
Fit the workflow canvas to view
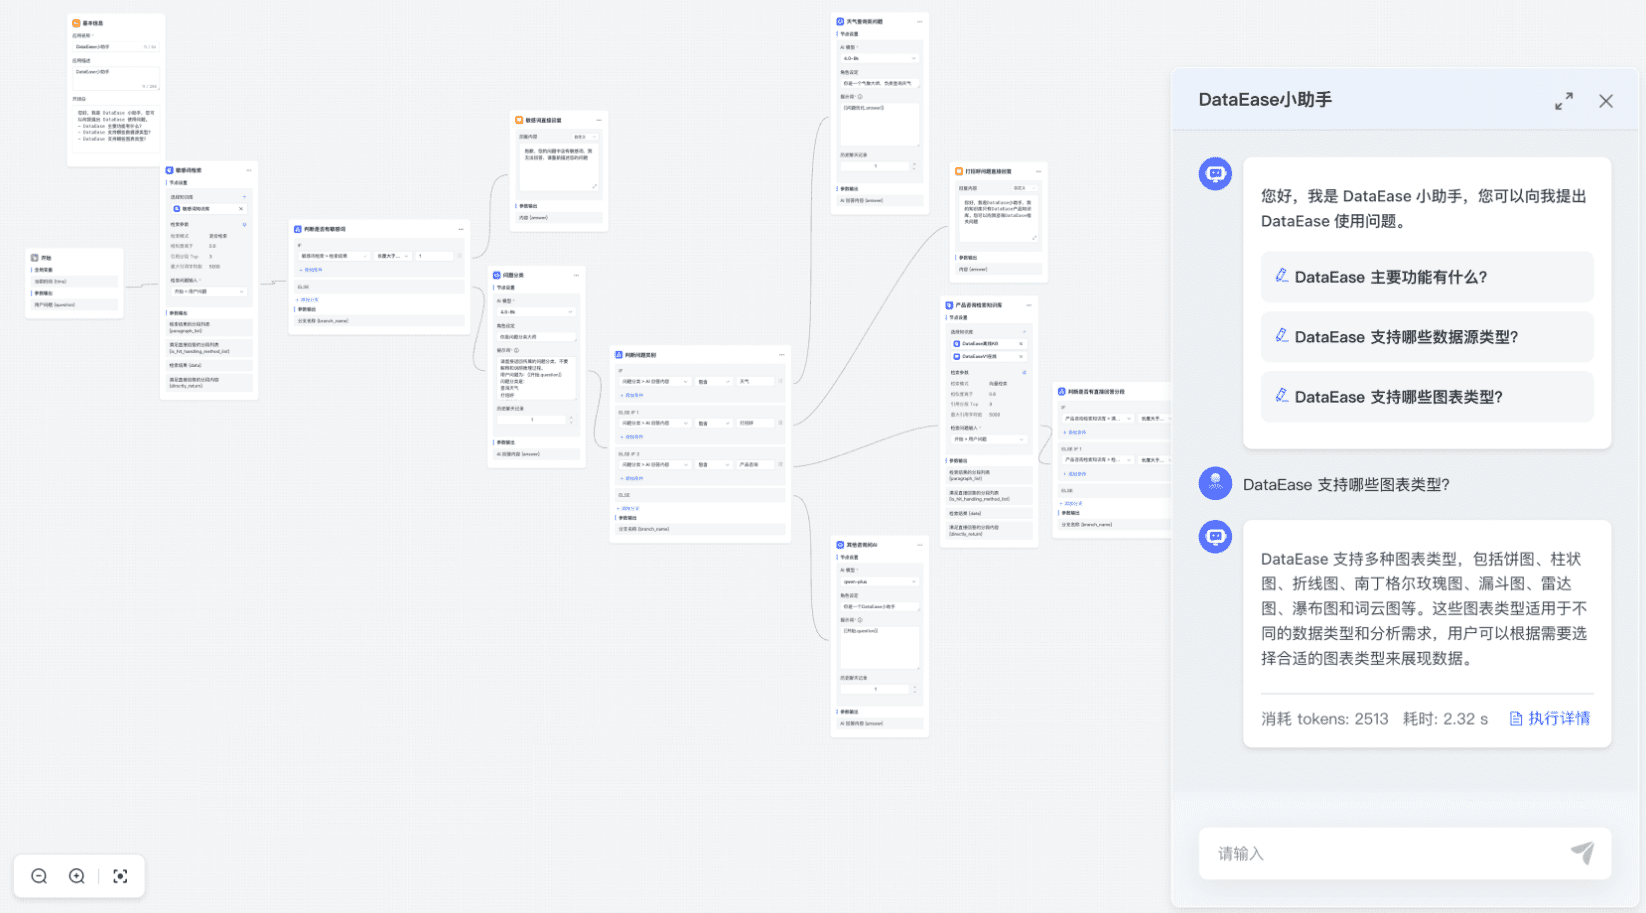(121, 876)
